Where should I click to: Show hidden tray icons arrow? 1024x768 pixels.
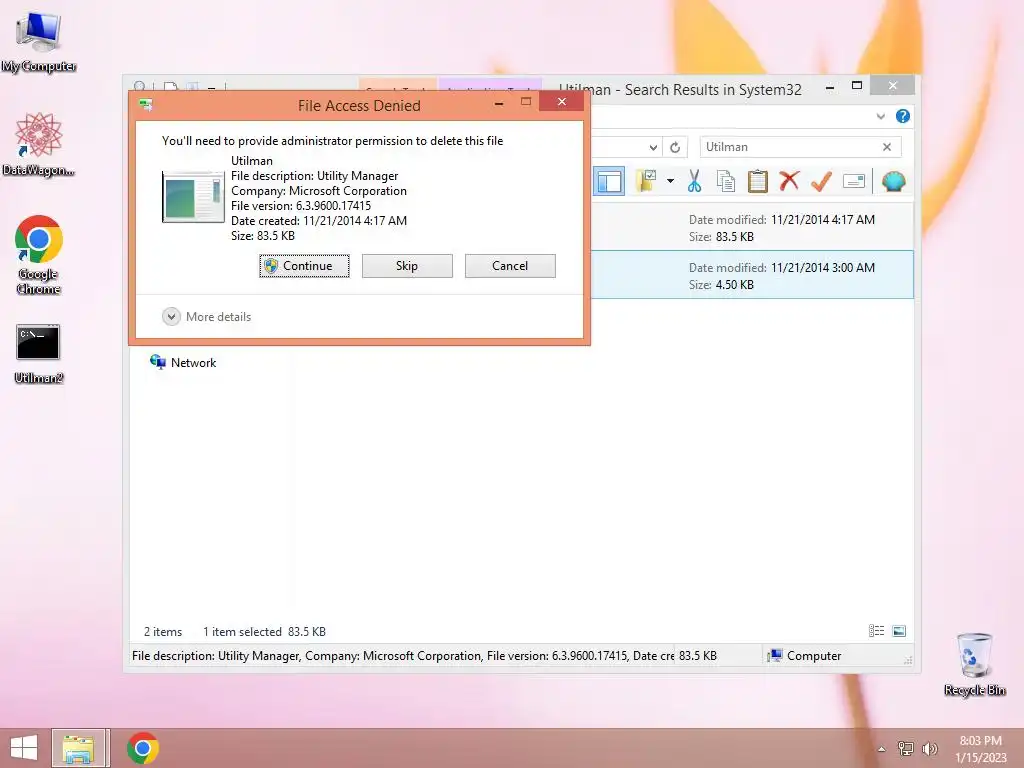tap(882, 749)
